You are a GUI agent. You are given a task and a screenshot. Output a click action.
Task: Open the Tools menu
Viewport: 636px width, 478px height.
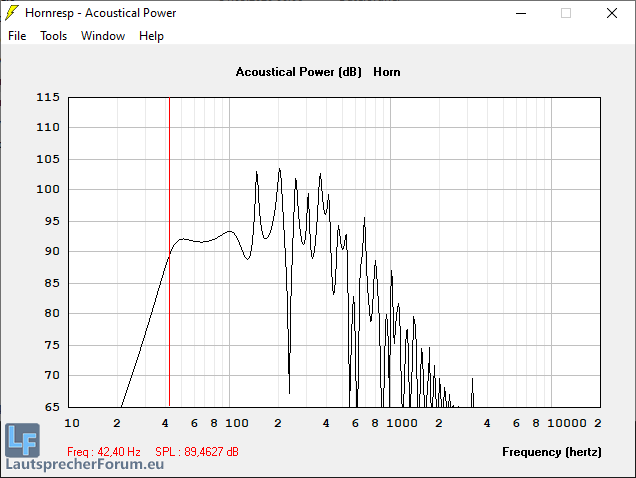(54, 36)
